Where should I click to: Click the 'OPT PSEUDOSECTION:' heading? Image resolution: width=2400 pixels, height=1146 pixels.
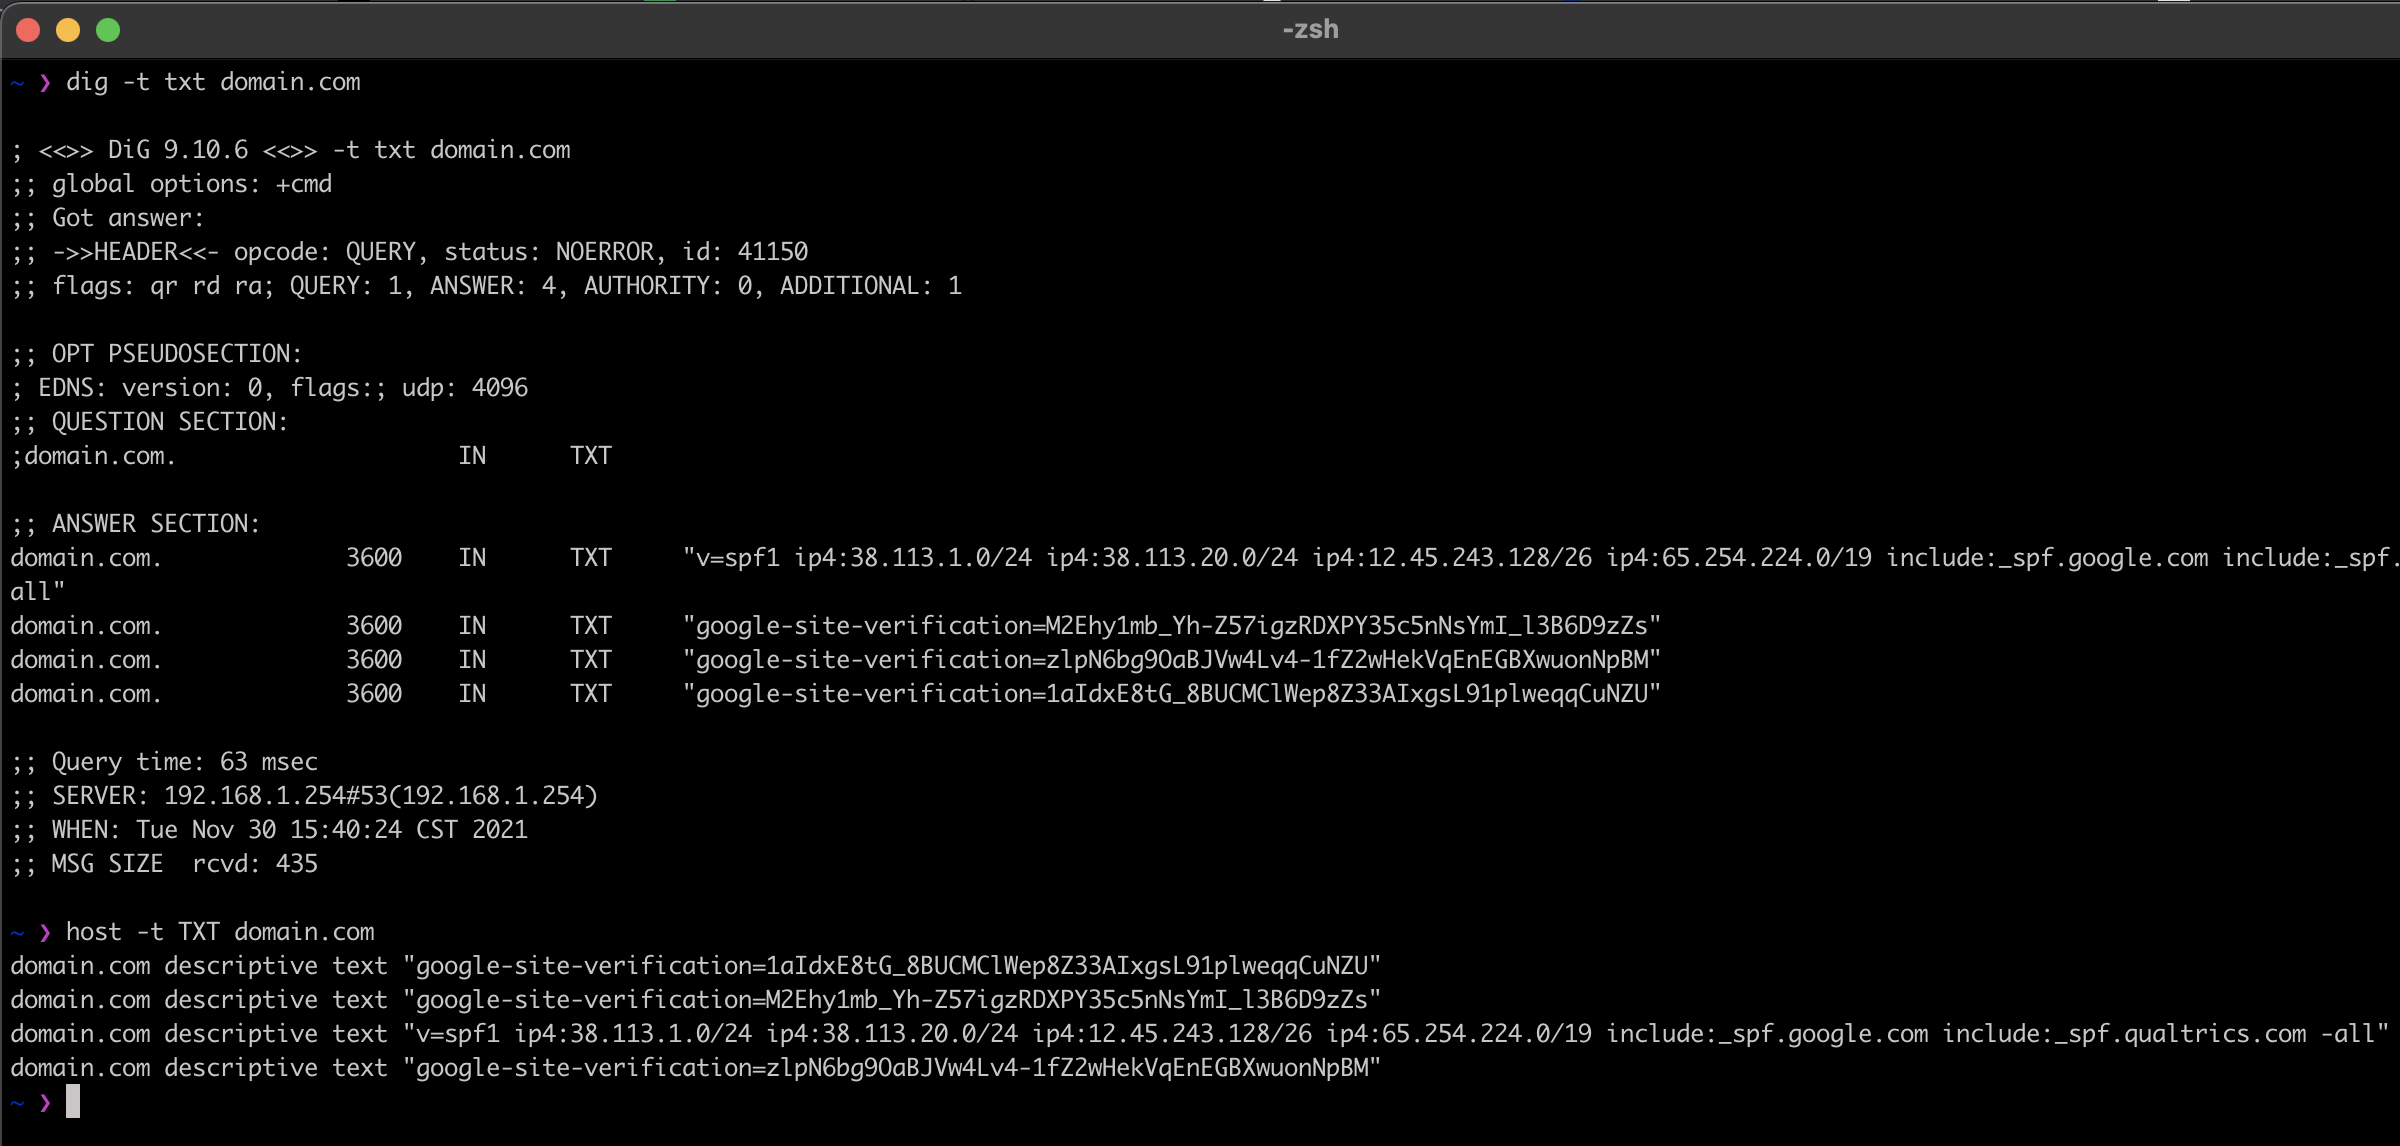176,354
